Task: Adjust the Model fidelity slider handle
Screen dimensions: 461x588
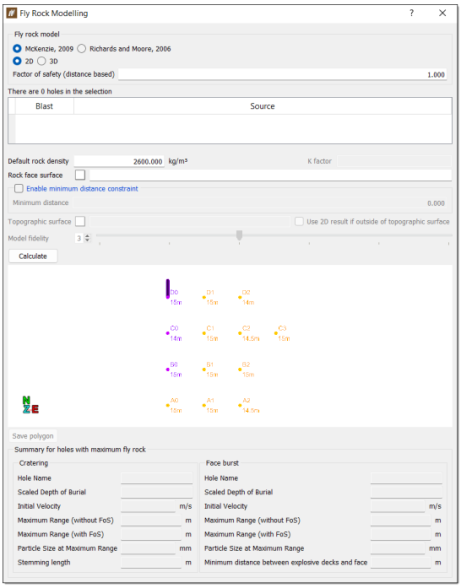Action: click(239, 235)
